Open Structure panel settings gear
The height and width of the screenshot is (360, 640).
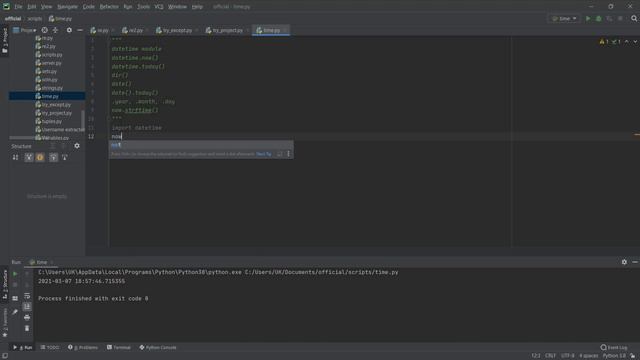coord(77,146)
